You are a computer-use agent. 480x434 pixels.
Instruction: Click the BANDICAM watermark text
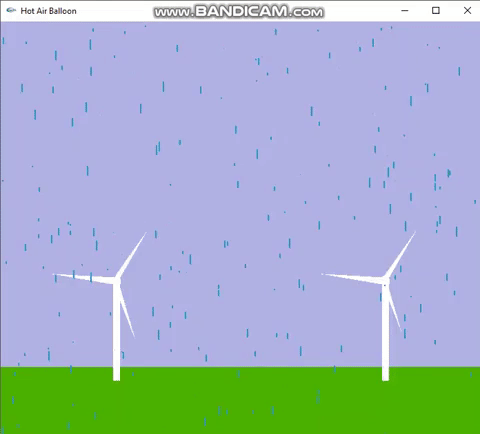(239, 12)
